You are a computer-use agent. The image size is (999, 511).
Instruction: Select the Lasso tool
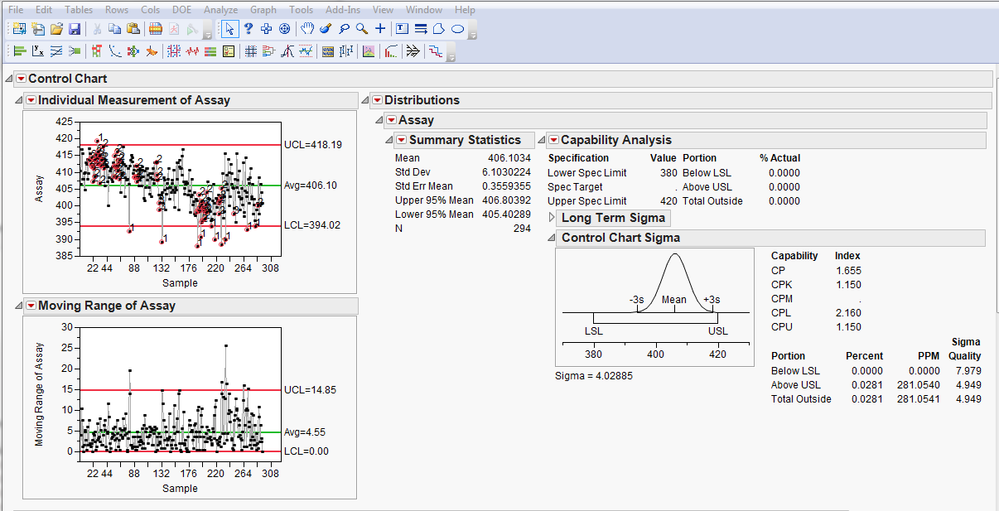coord(344,29)
